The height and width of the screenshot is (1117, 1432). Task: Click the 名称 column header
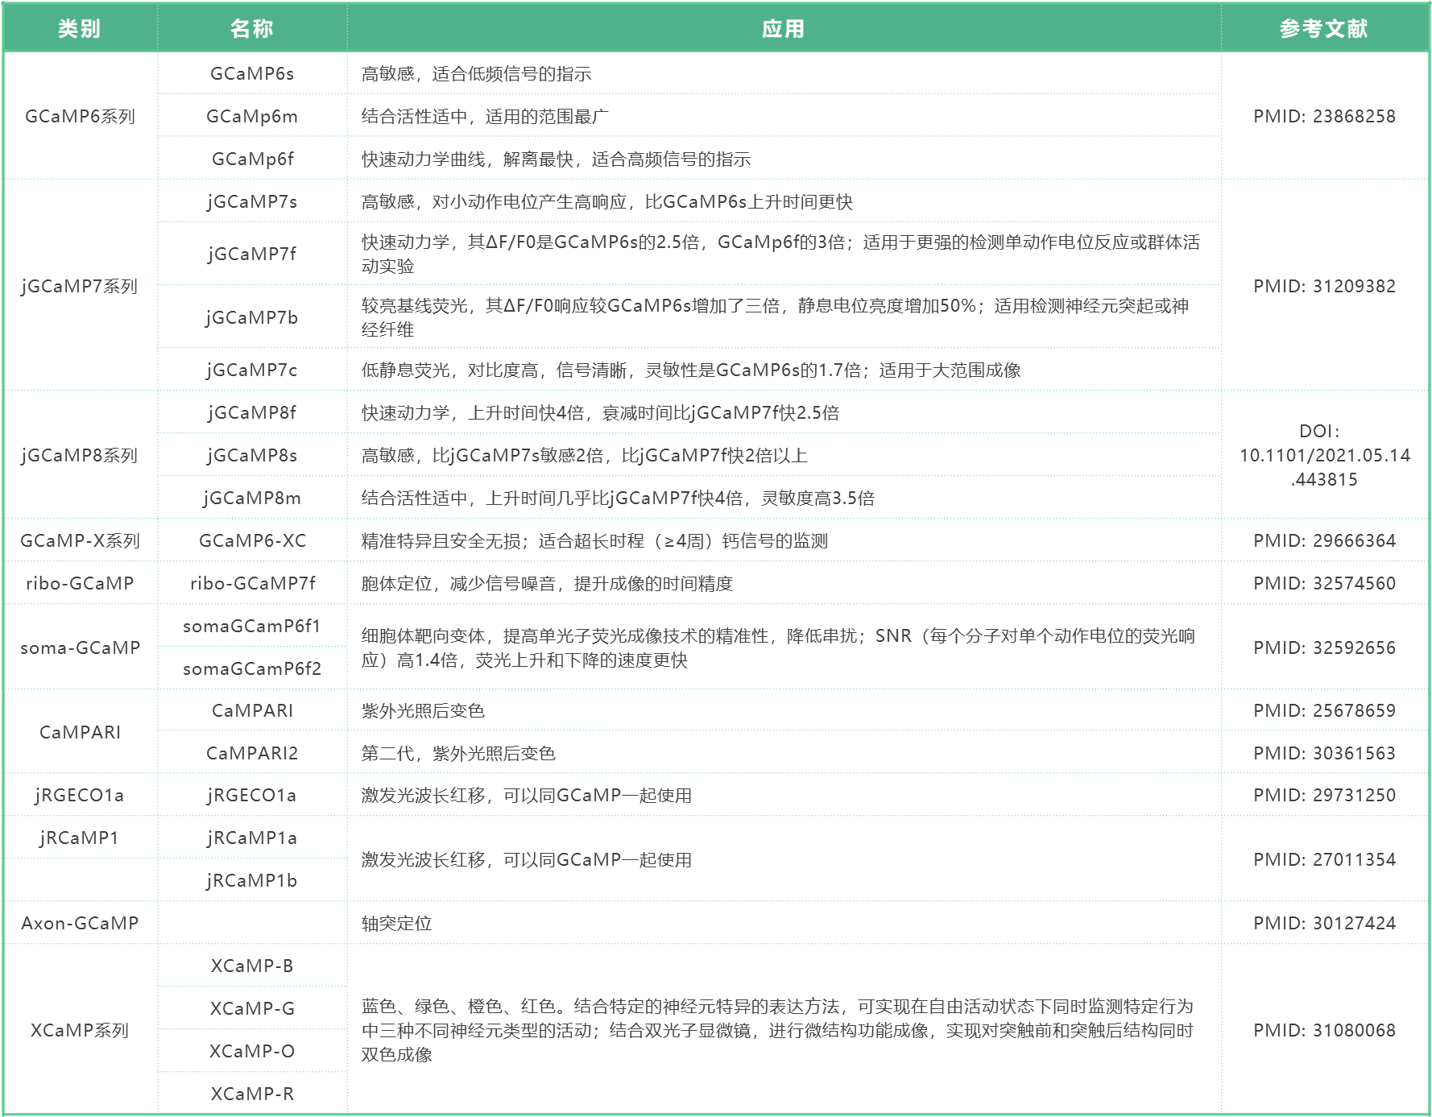point(252,28)
